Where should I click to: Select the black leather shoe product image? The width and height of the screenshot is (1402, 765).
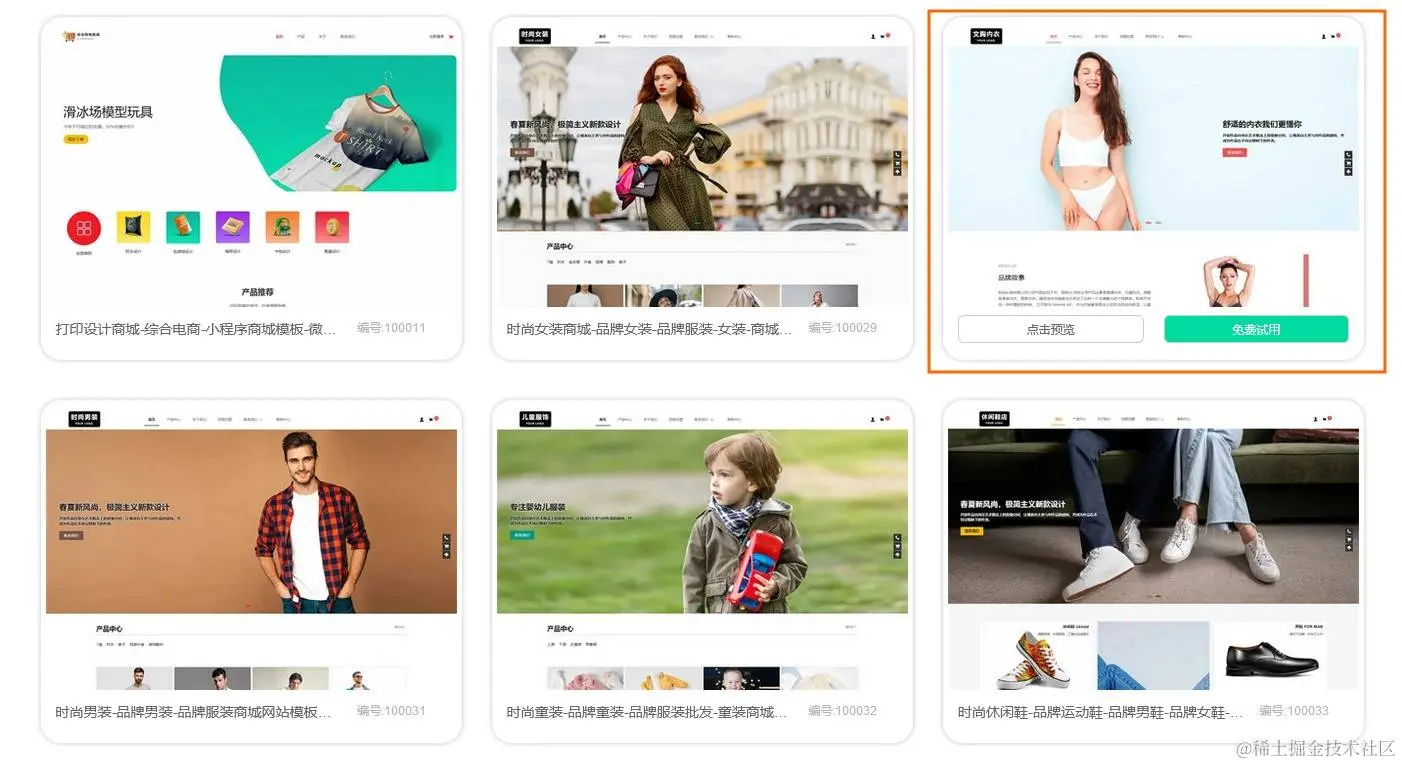pos(1272,660)
